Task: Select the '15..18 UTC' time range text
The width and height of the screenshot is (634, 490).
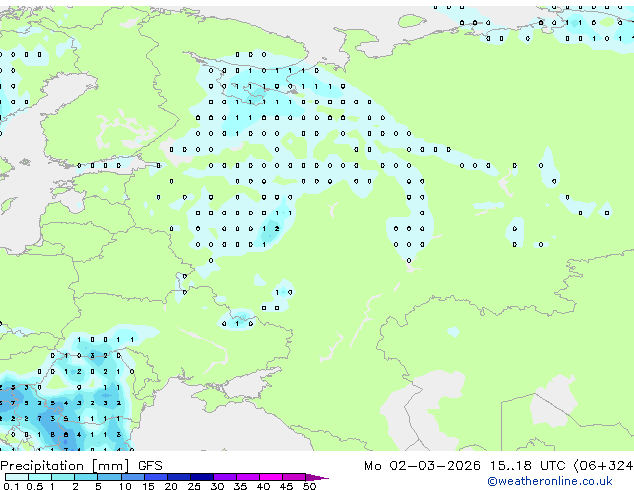Action: [x=527, y=466]
